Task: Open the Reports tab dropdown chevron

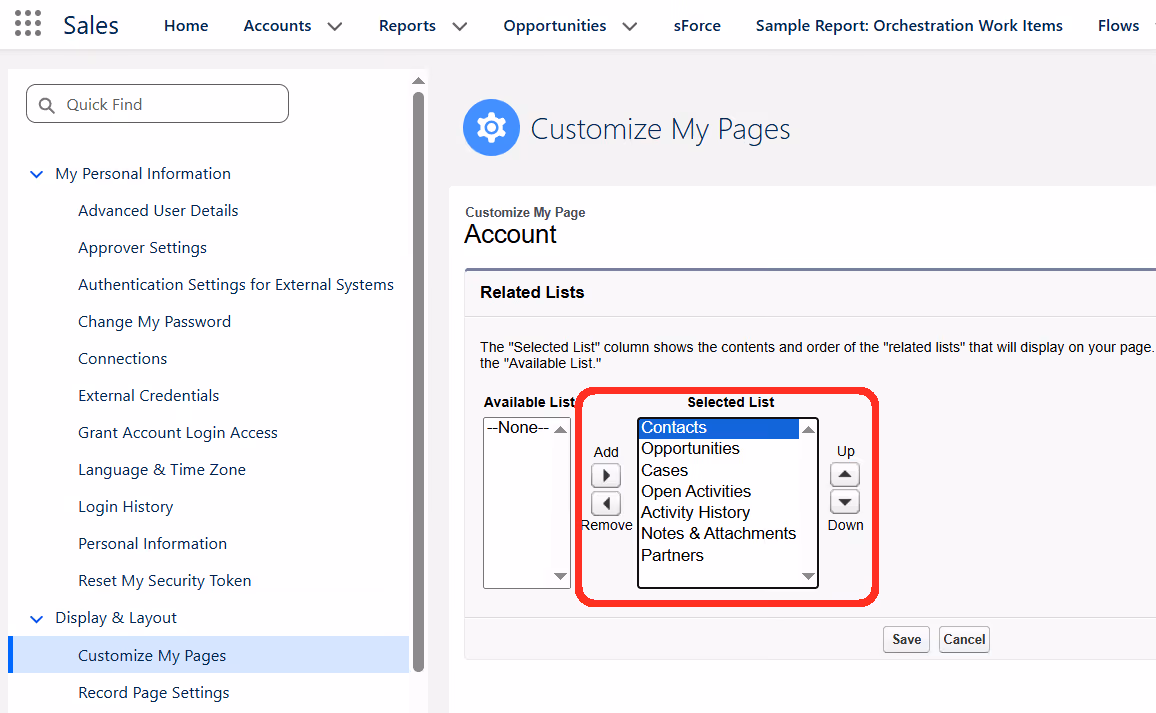Action: coord(460,27)
